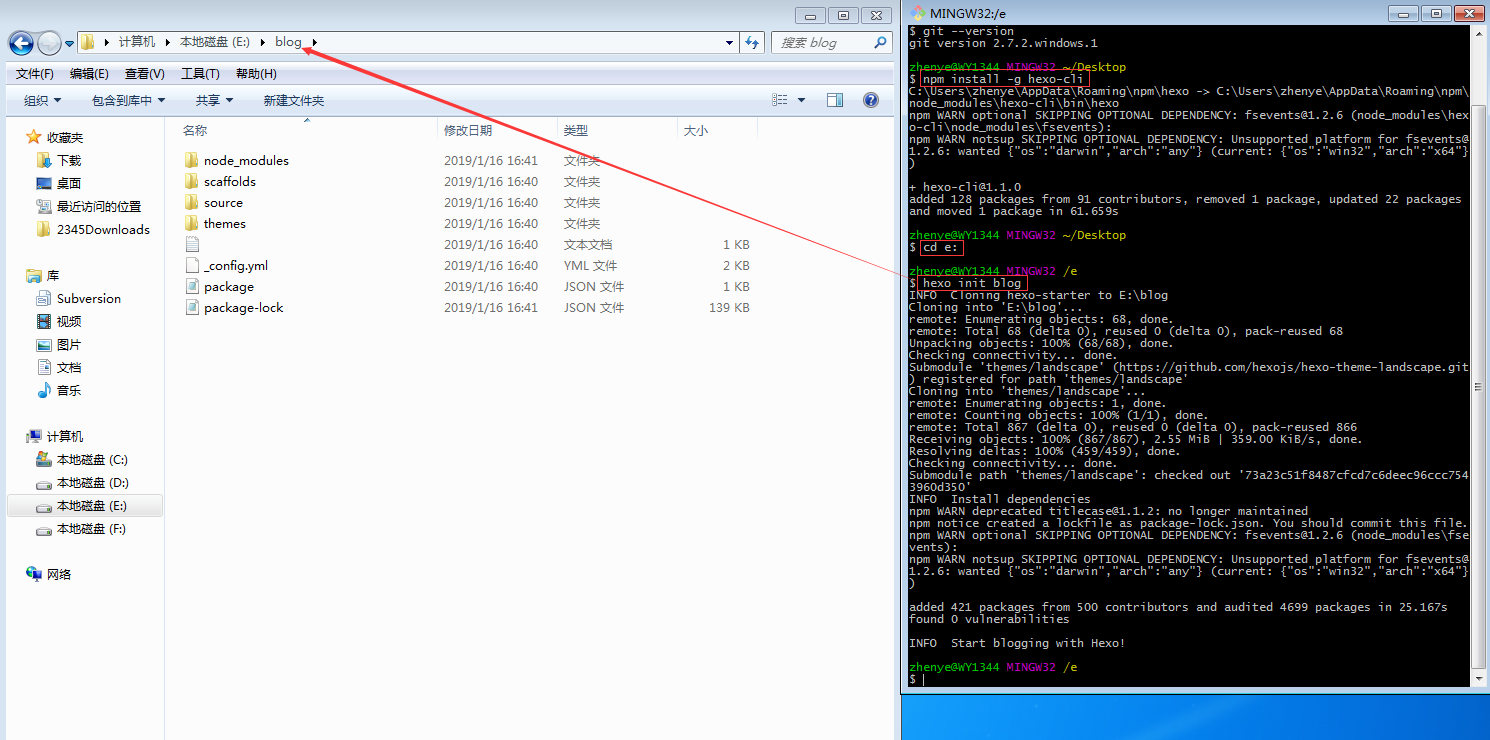
Task: Select the scaffolds folder
Action: click(230, 182)
